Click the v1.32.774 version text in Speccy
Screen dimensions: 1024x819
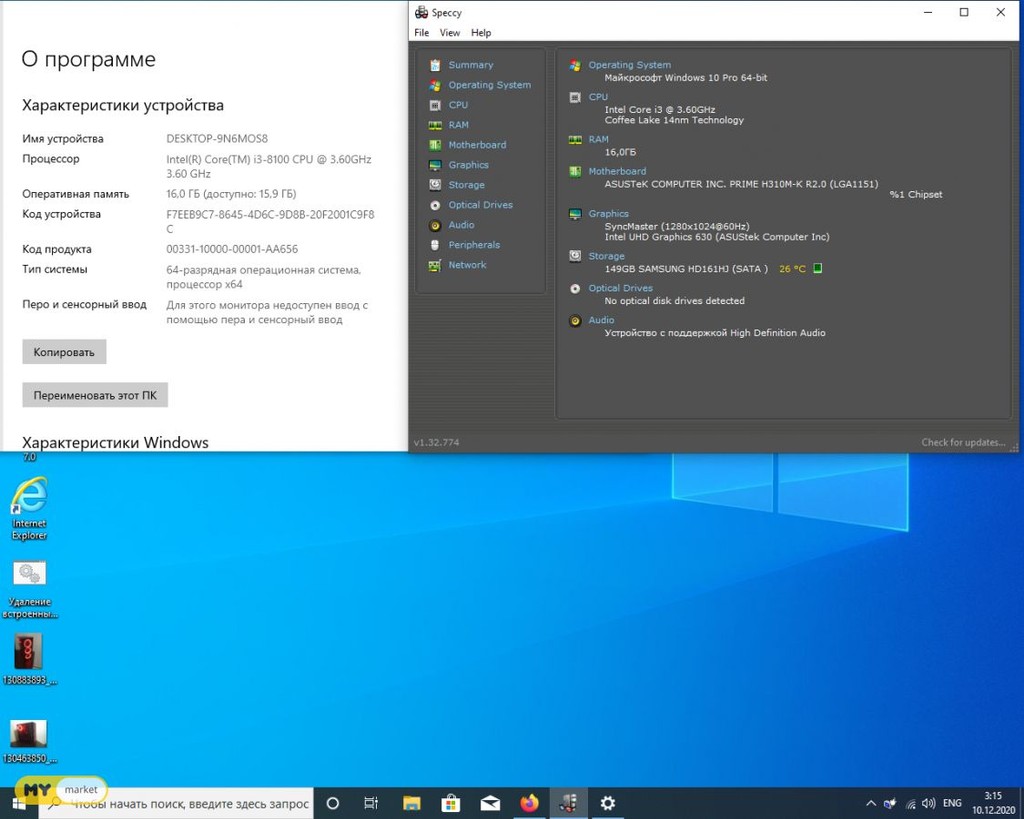[x=436, y=442]
